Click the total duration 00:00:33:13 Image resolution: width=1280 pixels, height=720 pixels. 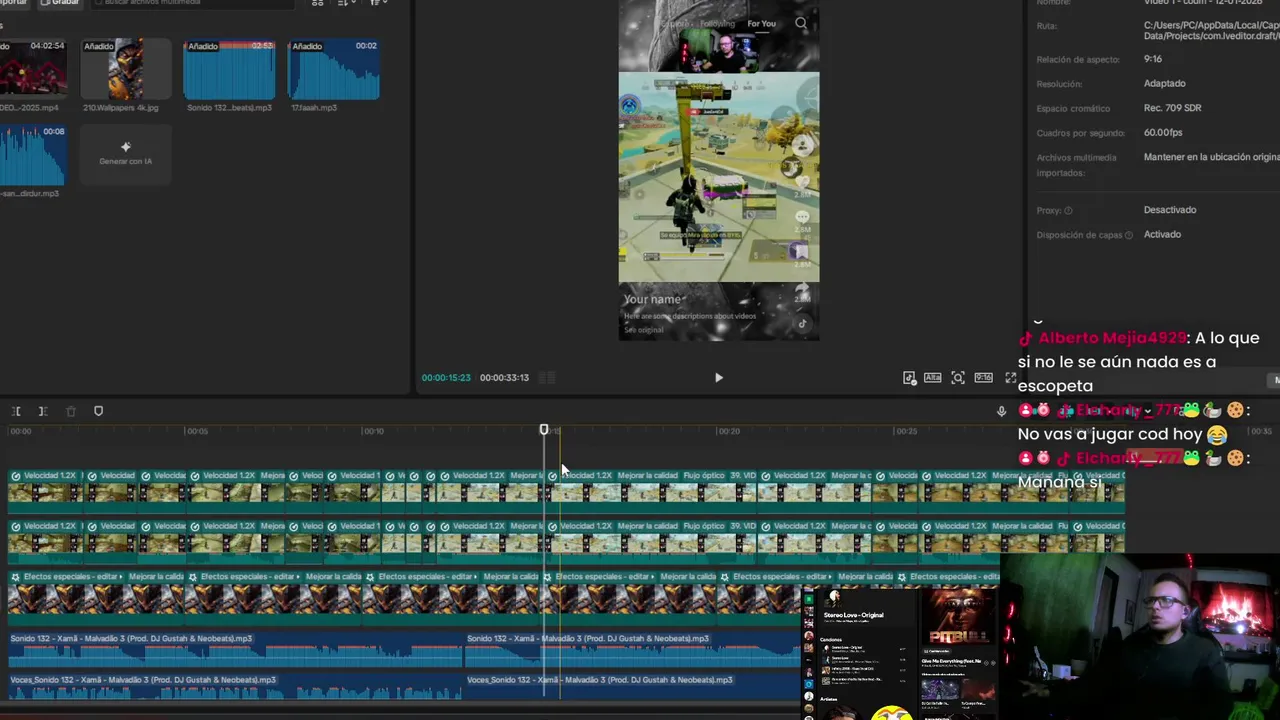(x=504, y=378)
